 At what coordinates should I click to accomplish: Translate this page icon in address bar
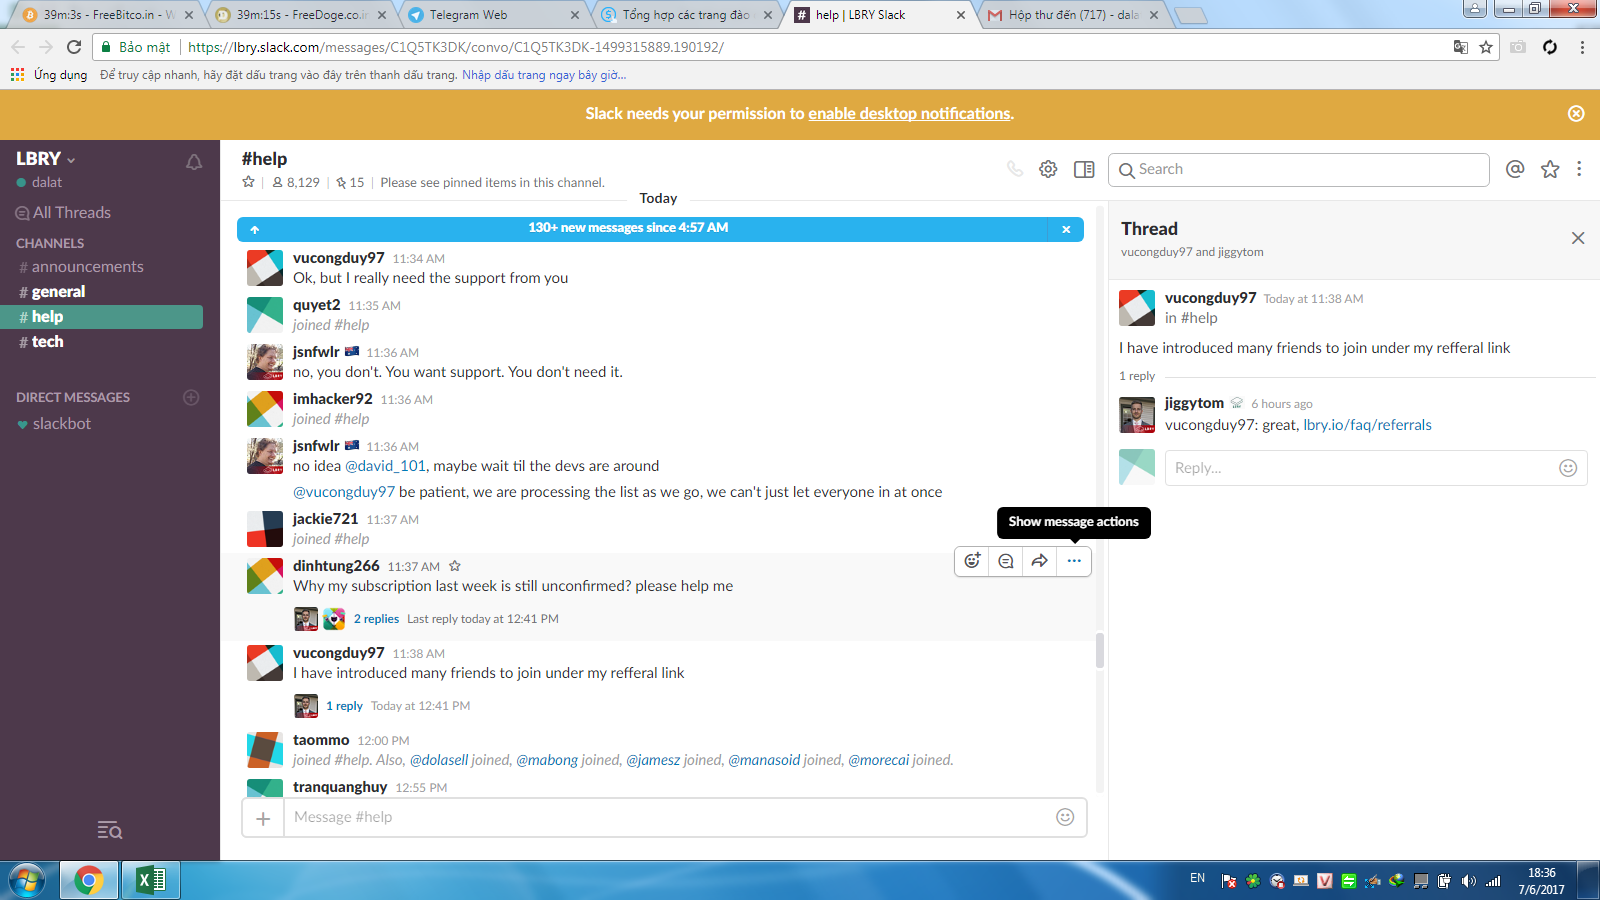[x=1461, y=47]
